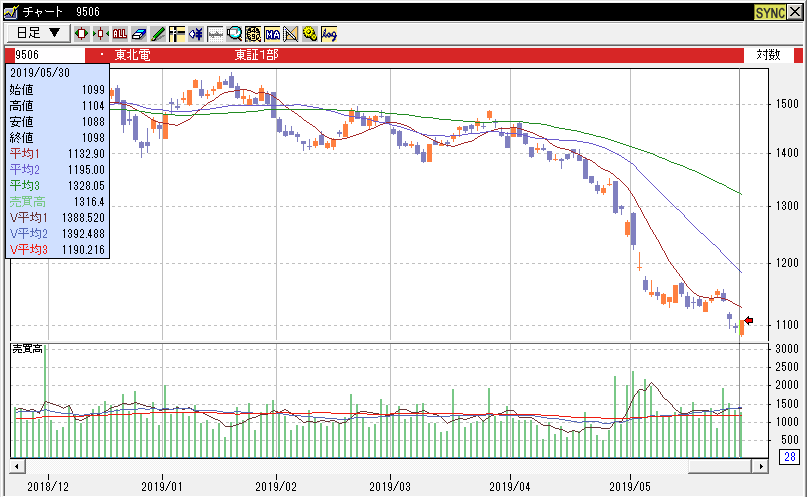Click the red-green candlestick compare icon
The width and height of the screenshot is (807, 497).
[101, 33]
